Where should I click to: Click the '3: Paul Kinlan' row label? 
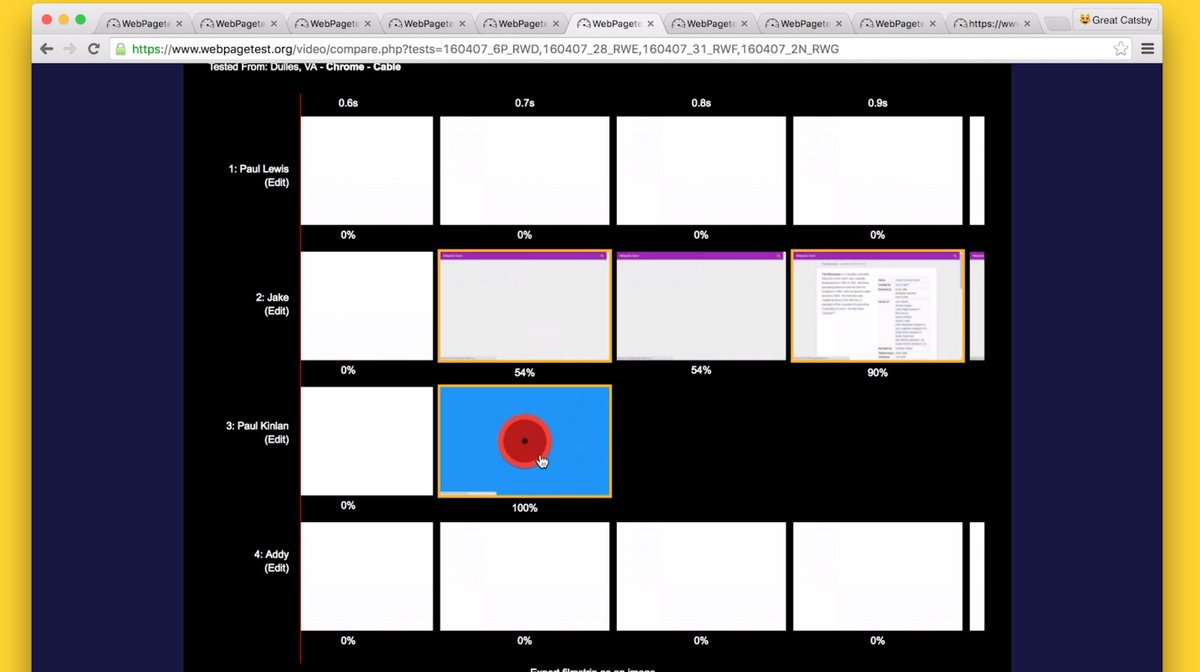(x=257, y=426)
